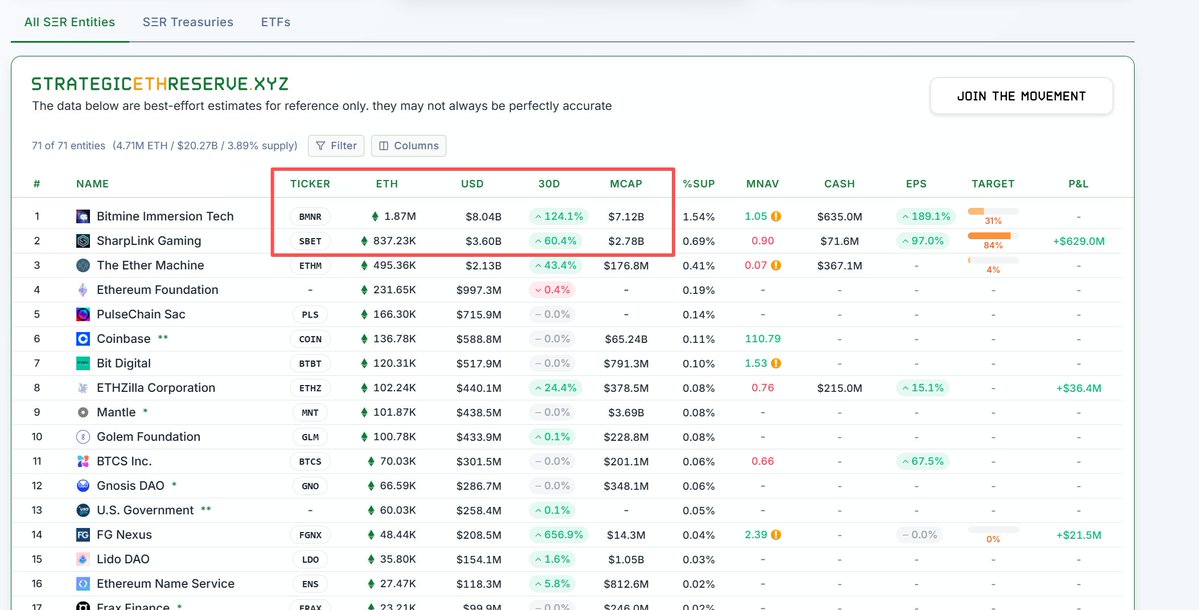Sort by the MCAP column header
The height and width of the screenshot is (610, 1199).
point(626,183)
